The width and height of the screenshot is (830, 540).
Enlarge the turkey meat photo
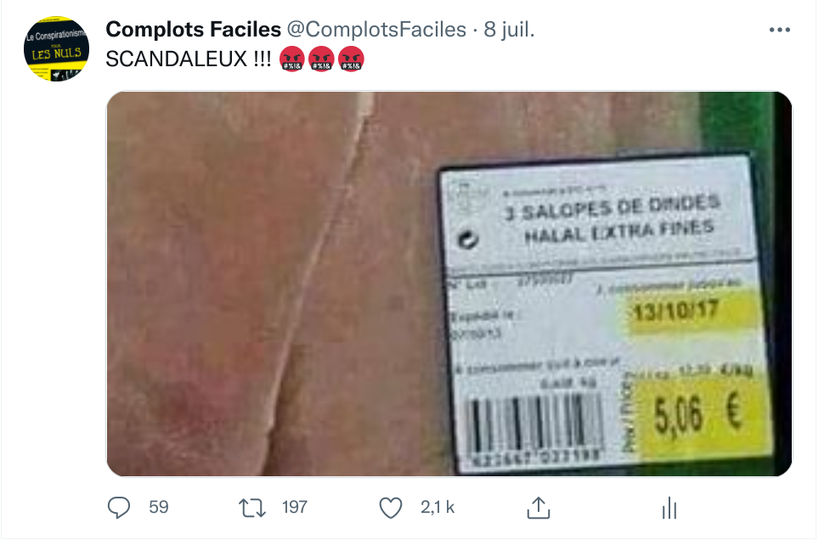point(449,284)
